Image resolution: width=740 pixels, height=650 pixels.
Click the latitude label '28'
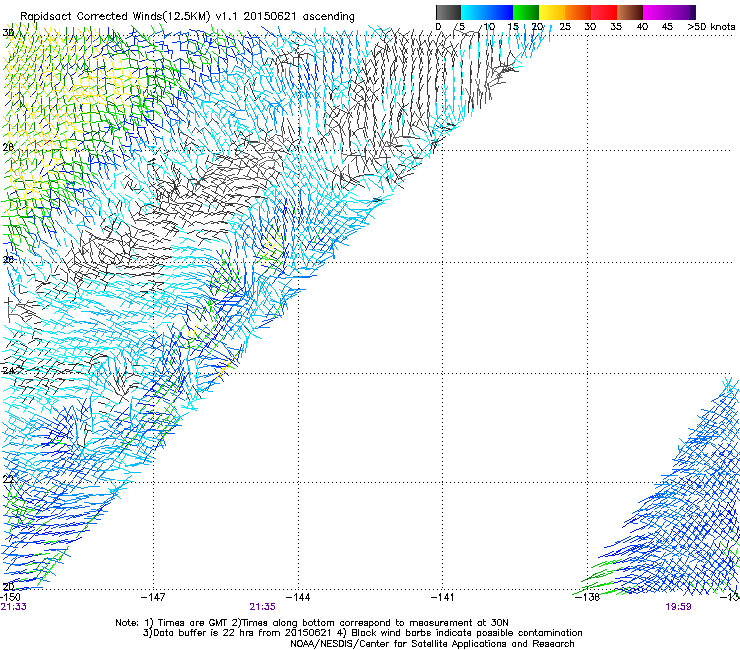(8, 147)
